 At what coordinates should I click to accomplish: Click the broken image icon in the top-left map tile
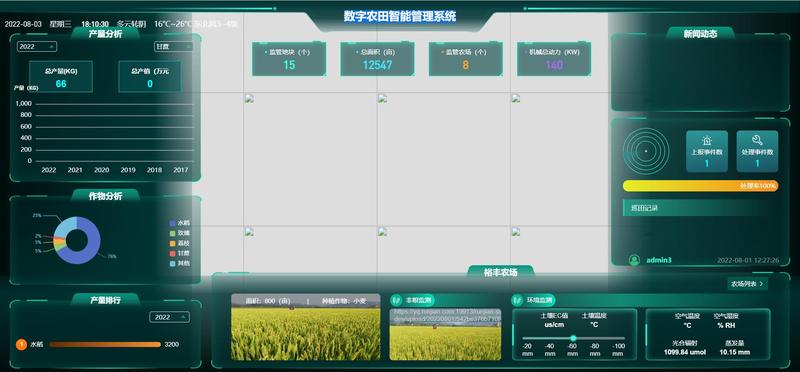tap(249, 99)
